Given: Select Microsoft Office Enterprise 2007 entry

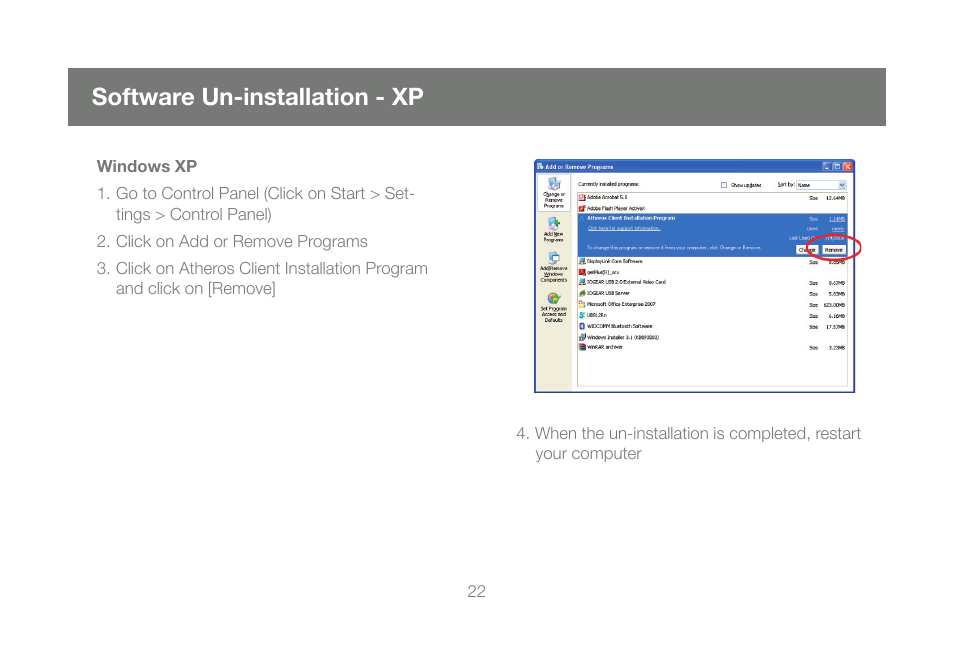Looking at the screenshot, I should tap(712, 304).
